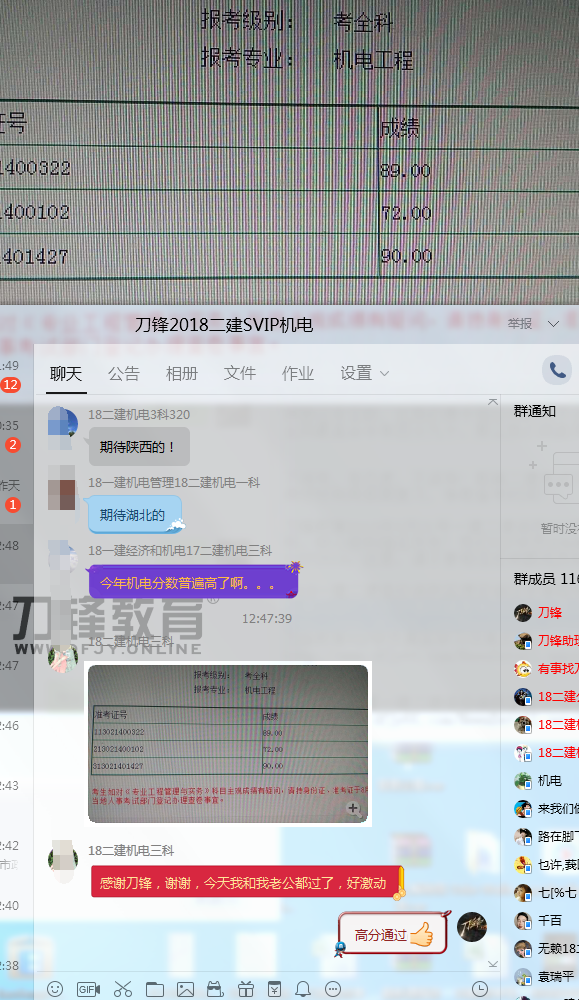The image size is (579, 1000).
Task: Click the send picture icon
Action: pyautogui.click(x=186, y=989)
